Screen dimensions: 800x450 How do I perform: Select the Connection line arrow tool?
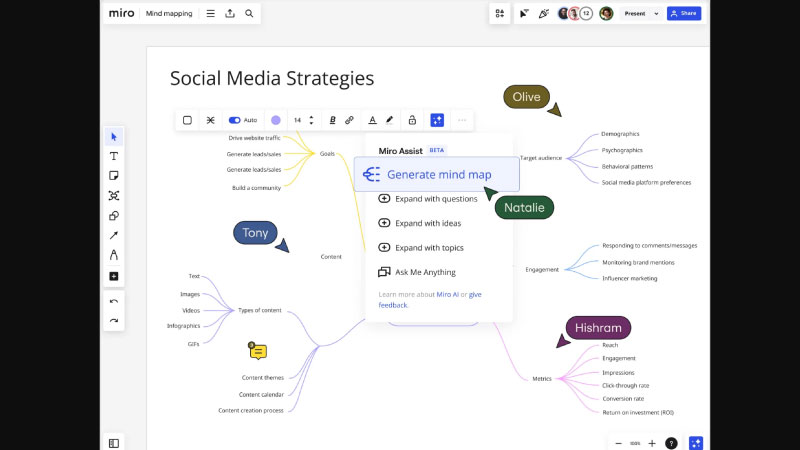coord(114,235)
